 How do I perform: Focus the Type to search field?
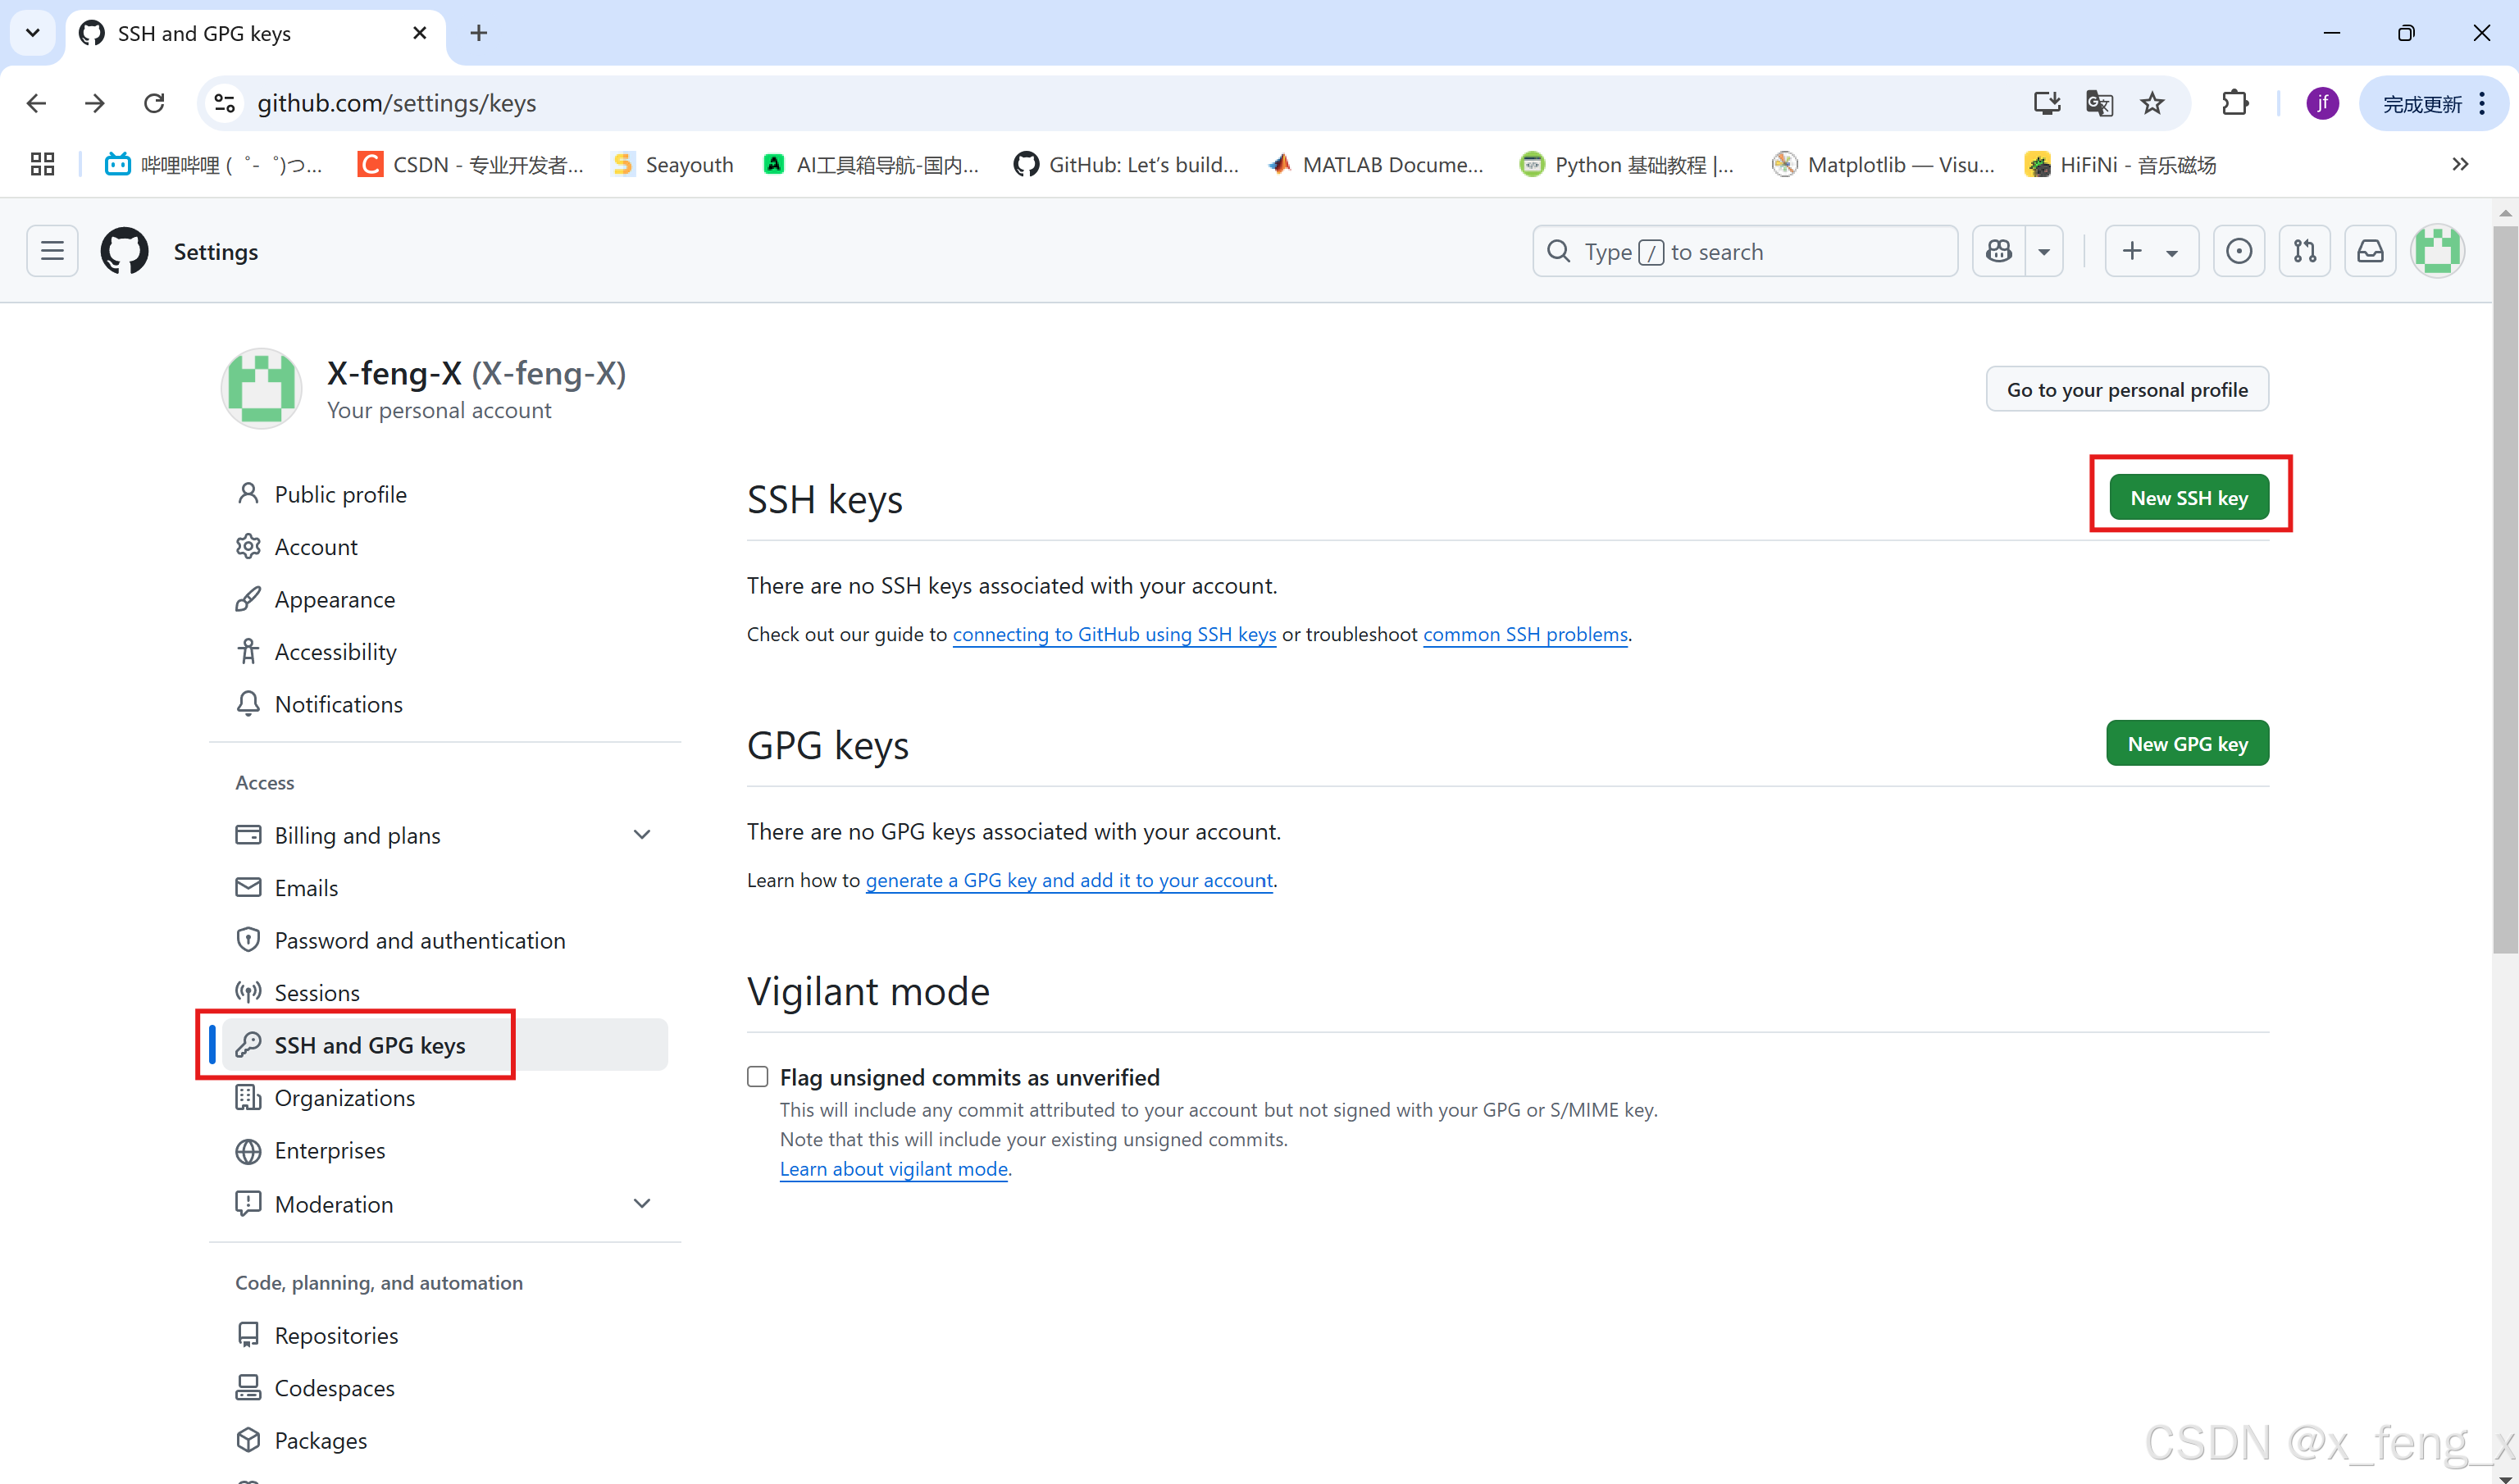pos(1744,252)
